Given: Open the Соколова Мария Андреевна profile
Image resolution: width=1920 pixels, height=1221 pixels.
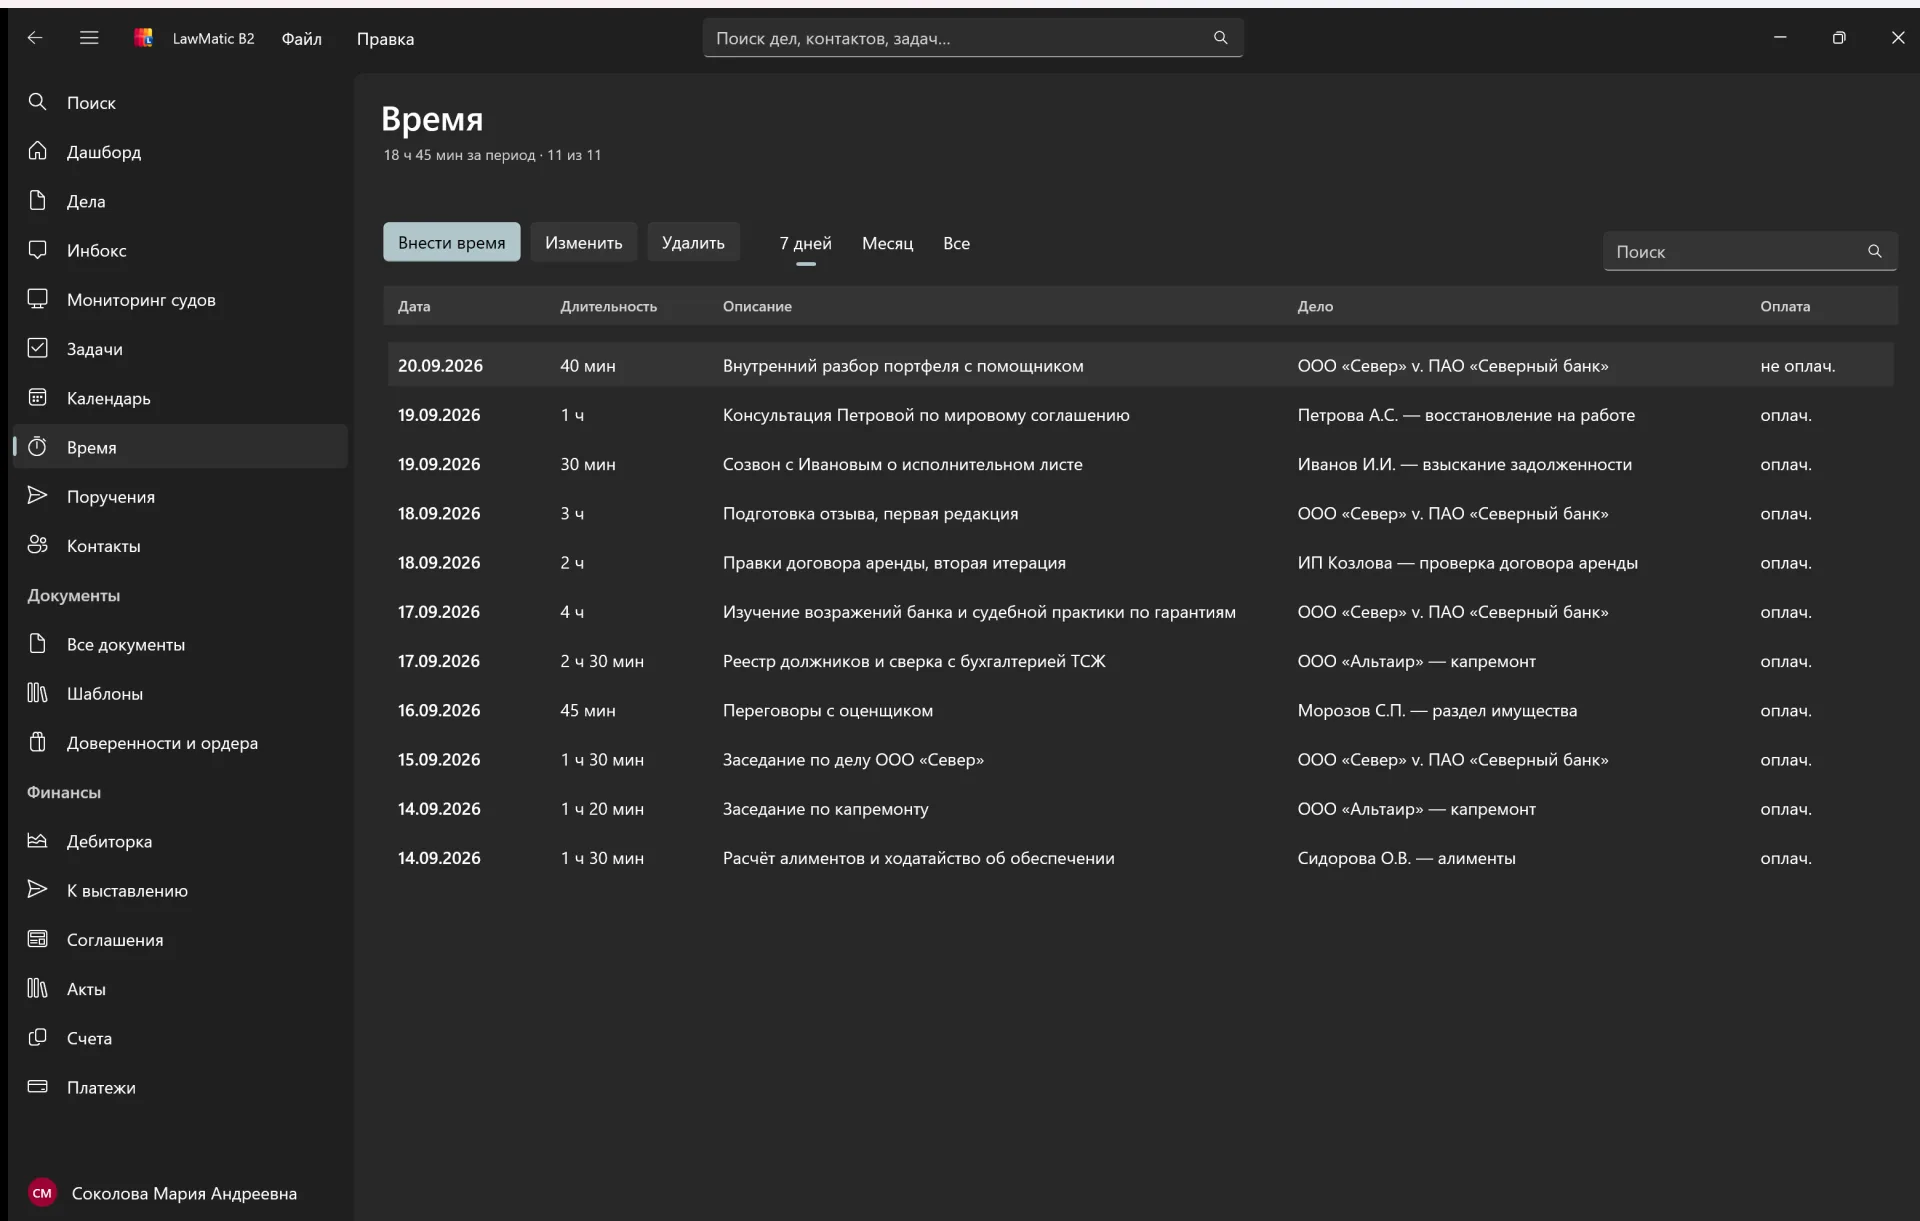Looking at the screenshot, I should tap(179, 1193).
